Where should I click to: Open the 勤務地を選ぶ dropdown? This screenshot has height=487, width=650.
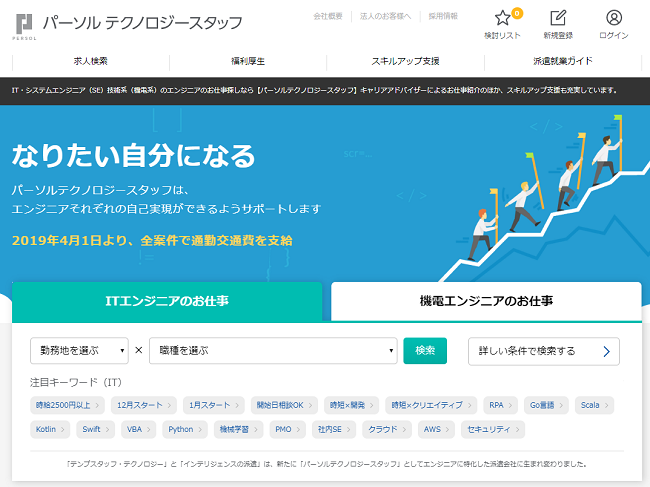pos(80,351)
